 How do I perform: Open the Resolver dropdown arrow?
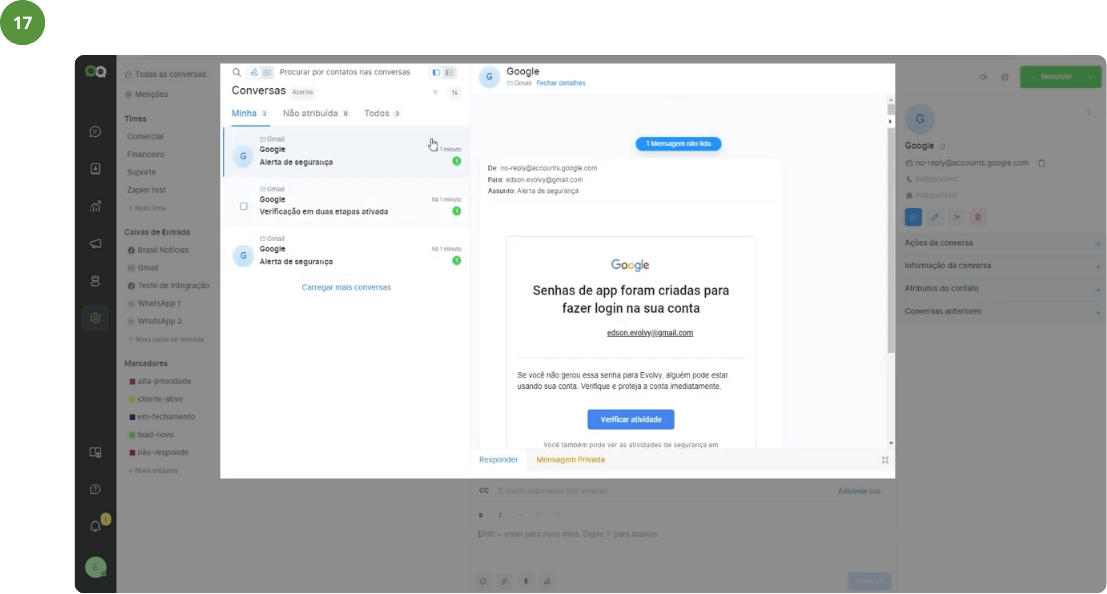(1091, 77)
